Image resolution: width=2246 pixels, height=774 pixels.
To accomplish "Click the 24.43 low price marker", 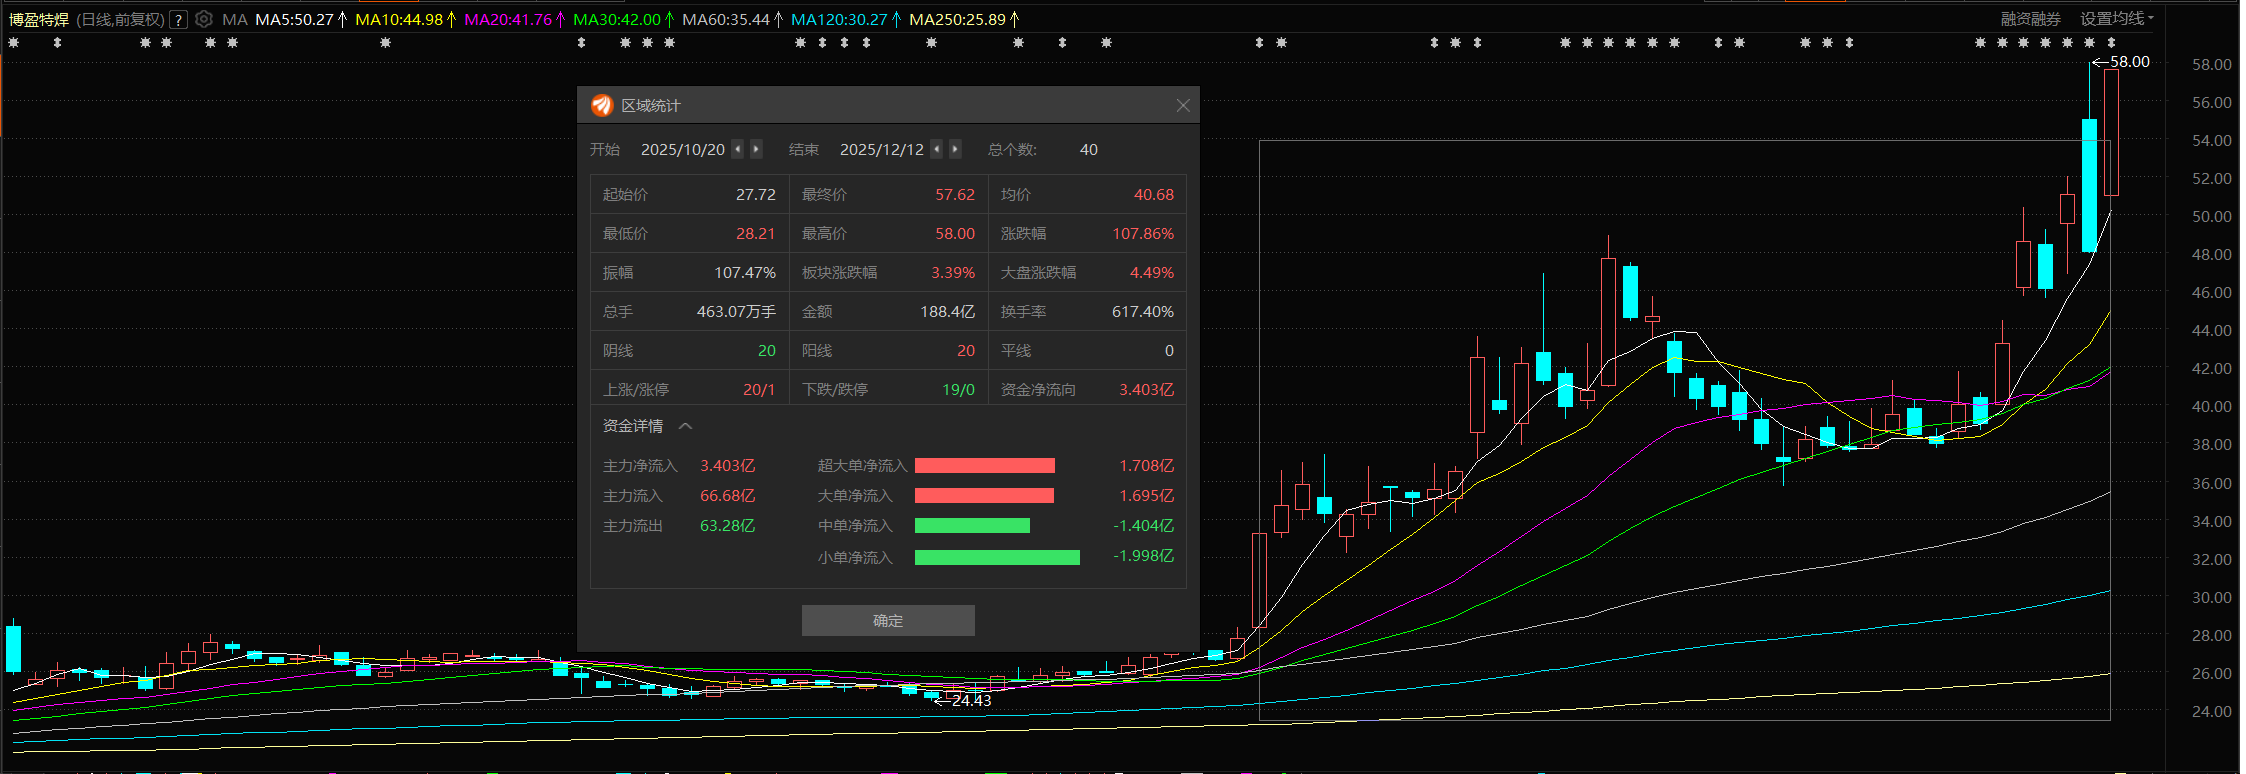I will coord(970,700).
